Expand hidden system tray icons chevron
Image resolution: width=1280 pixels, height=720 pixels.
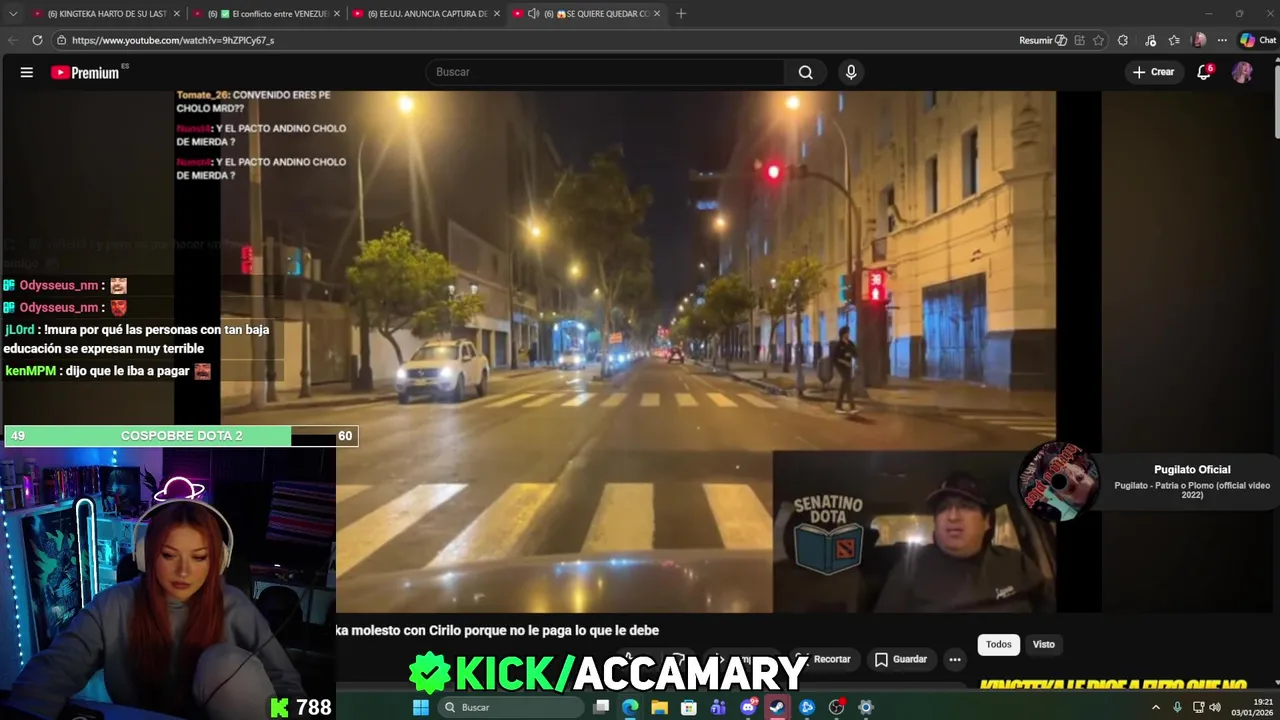point(1156,707)
